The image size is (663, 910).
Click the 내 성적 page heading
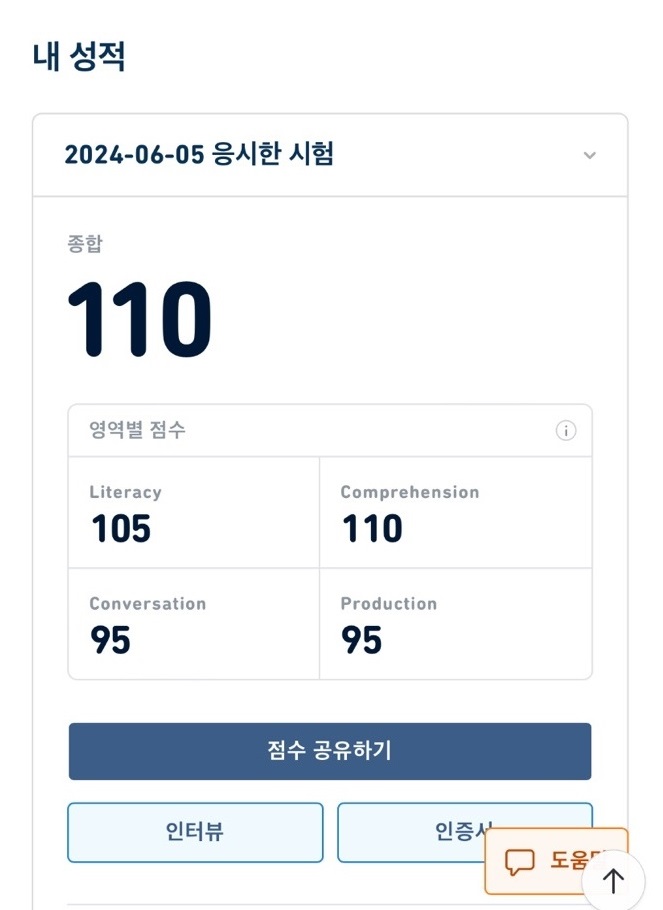[79, 56]
